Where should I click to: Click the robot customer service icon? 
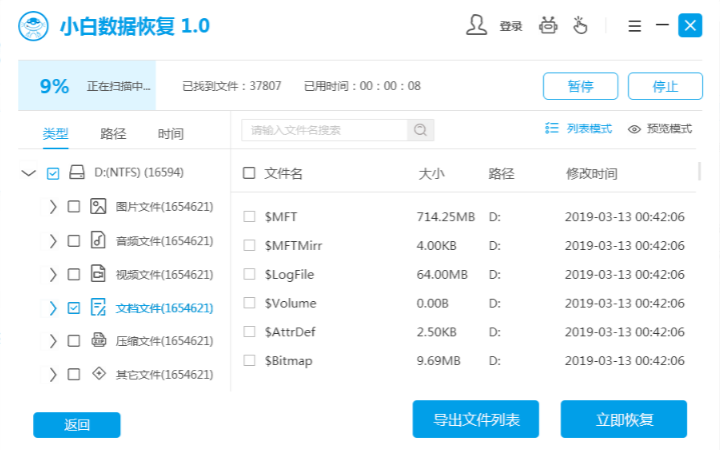[x=548, y=25]
